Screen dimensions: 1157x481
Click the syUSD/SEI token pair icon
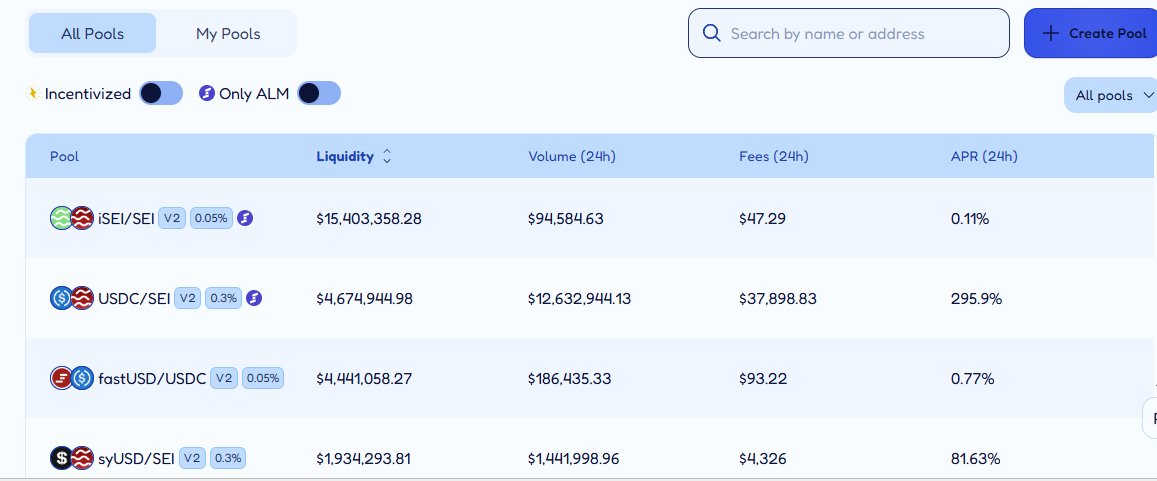[x=72, y=458]
